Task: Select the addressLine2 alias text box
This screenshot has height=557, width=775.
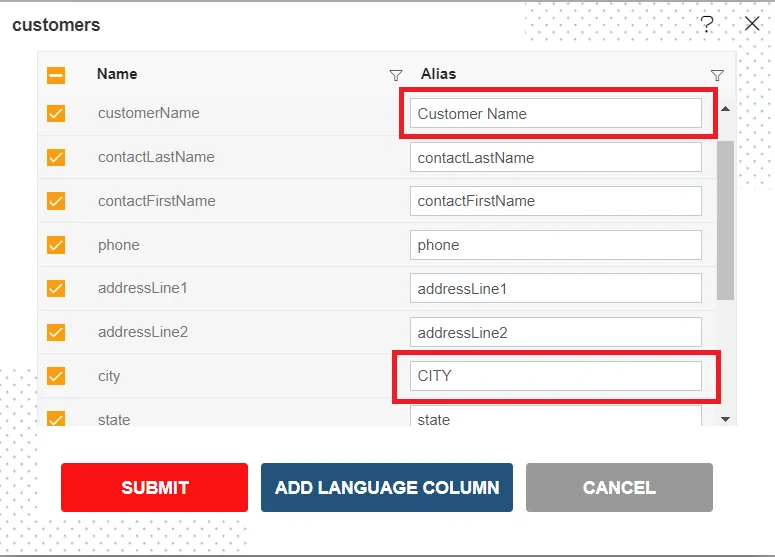Action: [x=555, y=332]
